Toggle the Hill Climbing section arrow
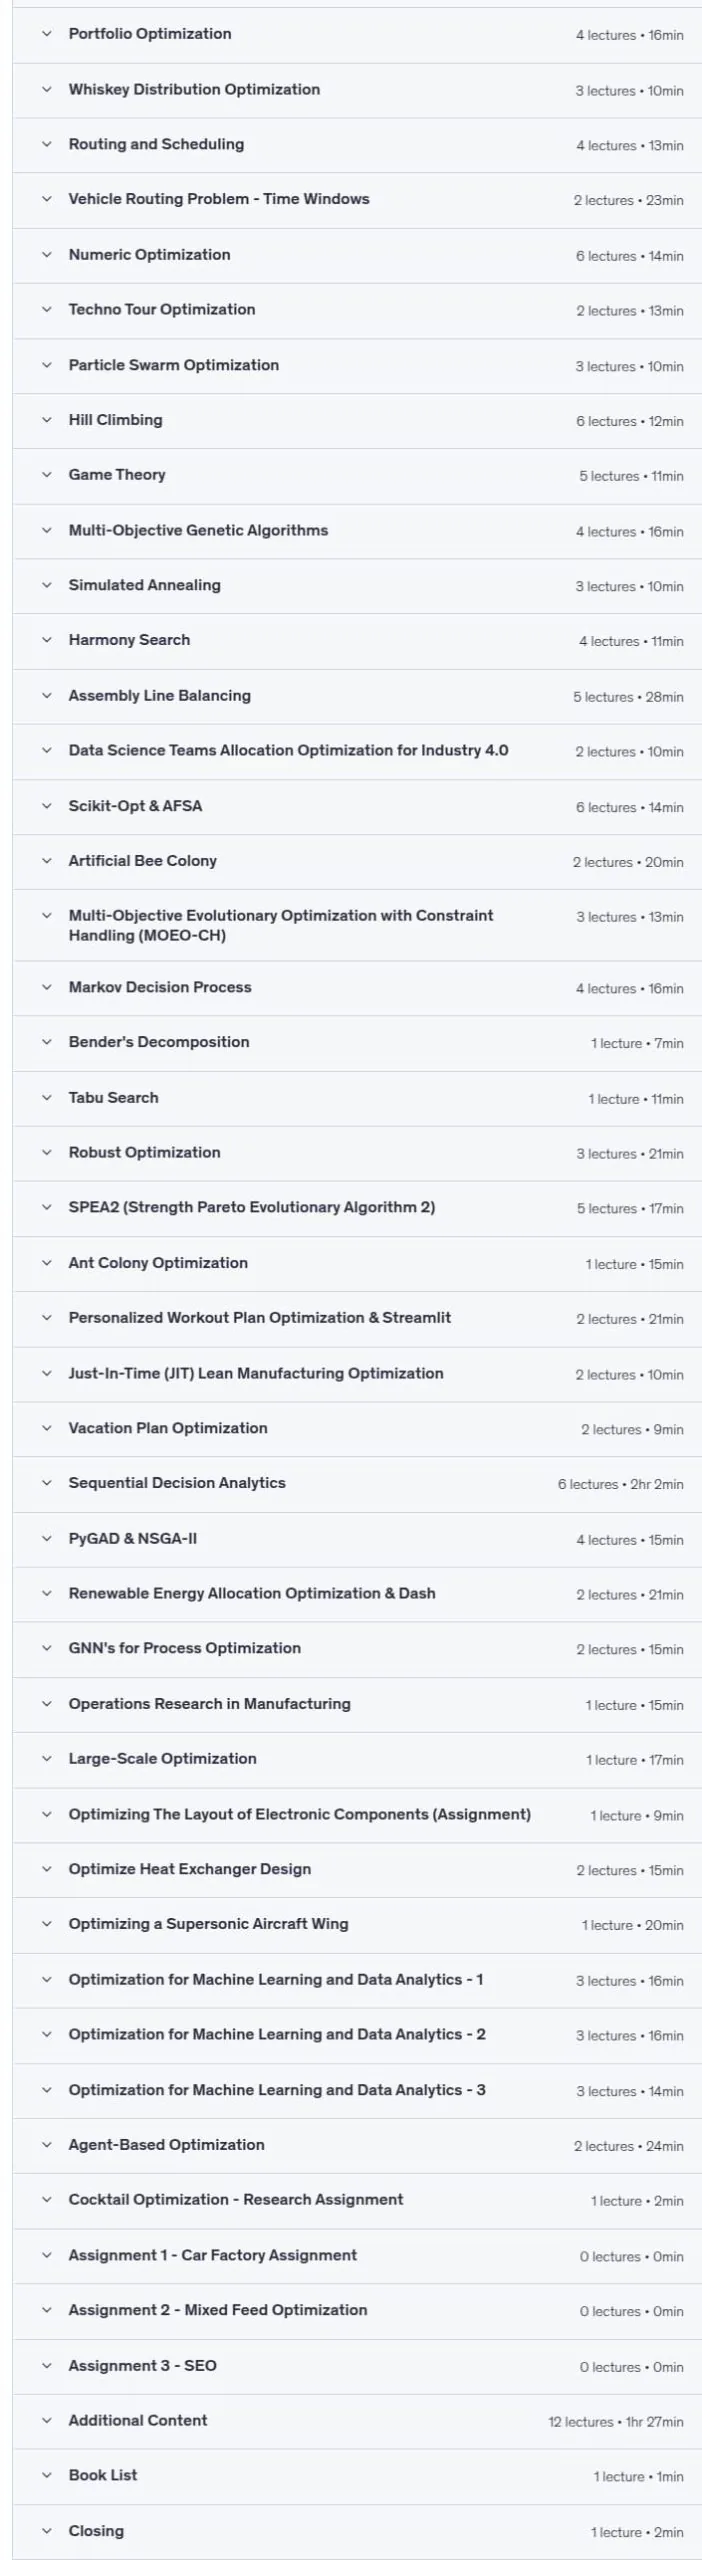This screenshot has width=702, height=2560. tap(46, 420)
